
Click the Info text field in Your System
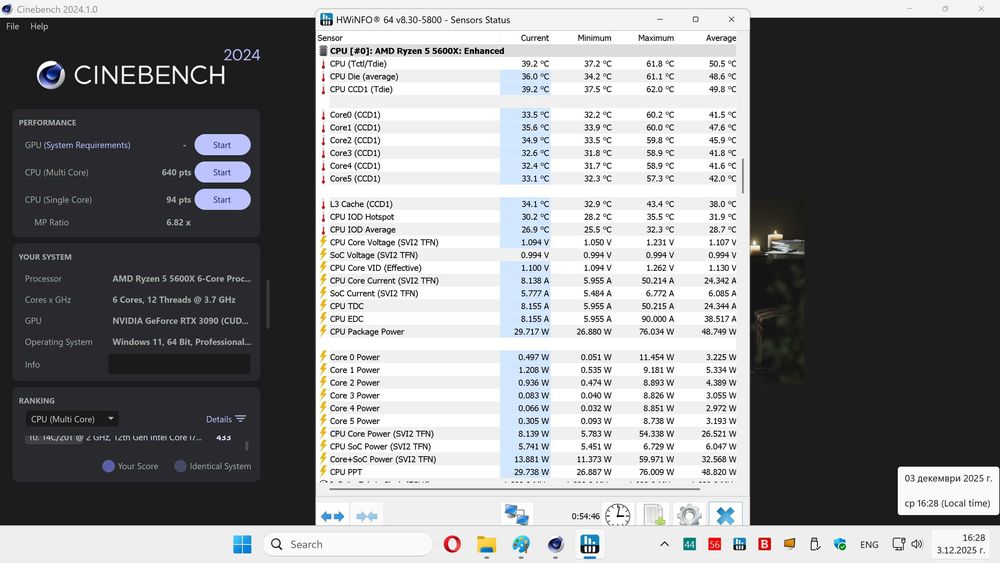click(179, 364)
